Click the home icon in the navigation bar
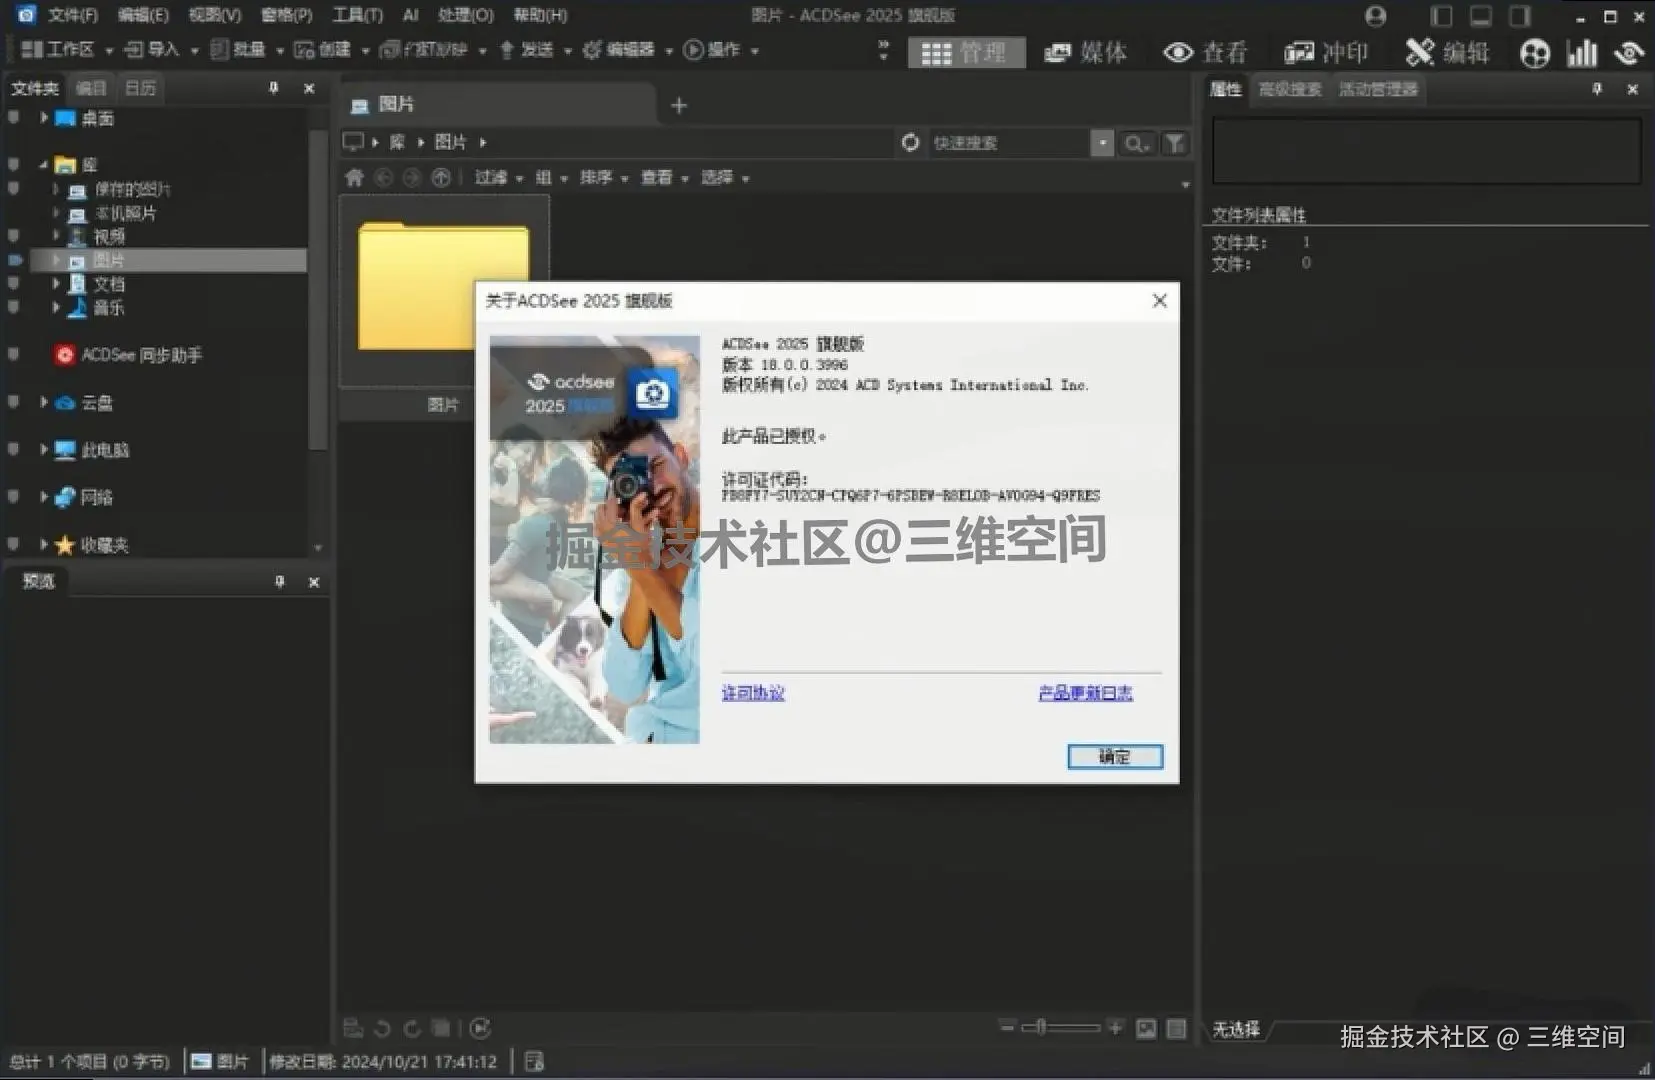Screen dimensions: 1655x1080 pos(355,177)
